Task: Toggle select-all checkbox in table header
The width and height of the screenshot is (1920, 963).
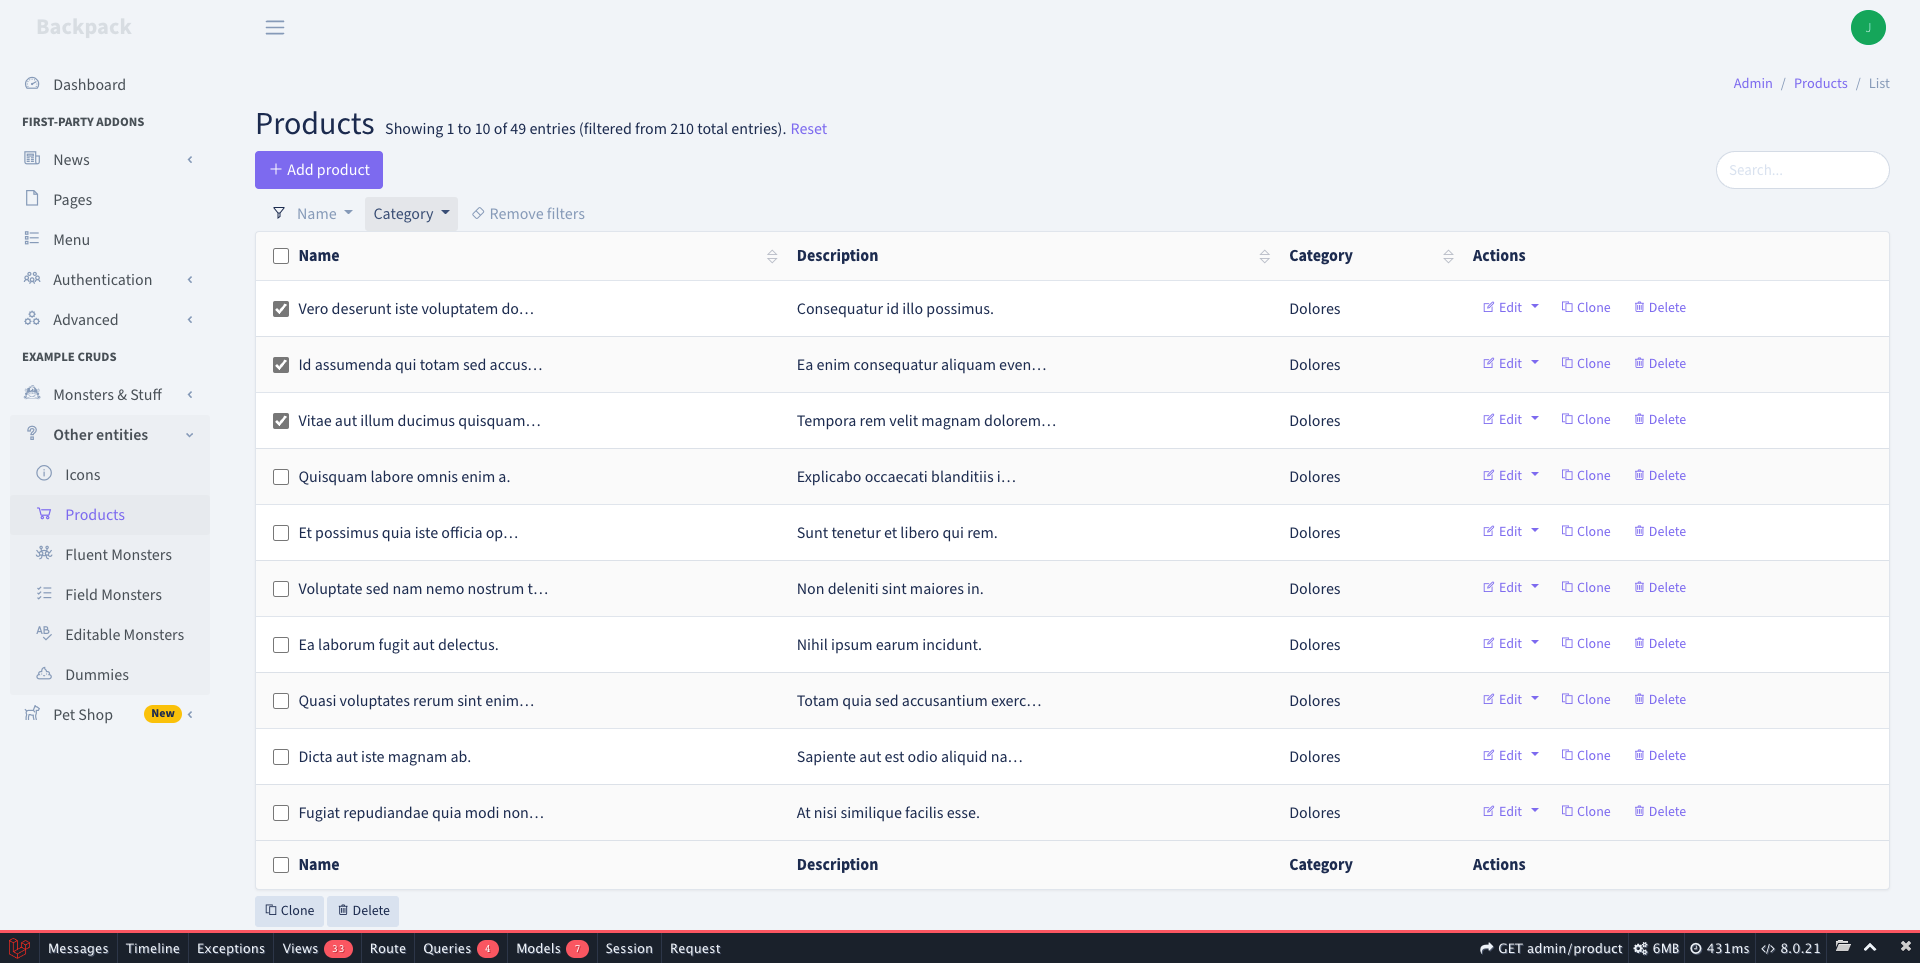Action: pyautogui.click(x=281, y=256)
